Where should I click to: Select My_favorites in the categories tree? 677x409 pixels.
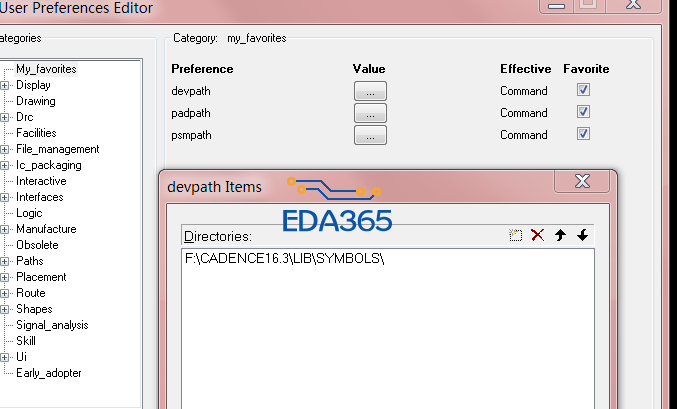click(x=46, y=69)
